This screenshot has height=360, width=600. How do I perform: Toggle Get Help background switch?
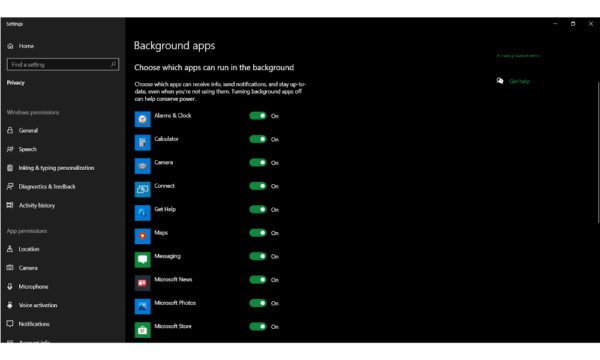click(258, 209)
